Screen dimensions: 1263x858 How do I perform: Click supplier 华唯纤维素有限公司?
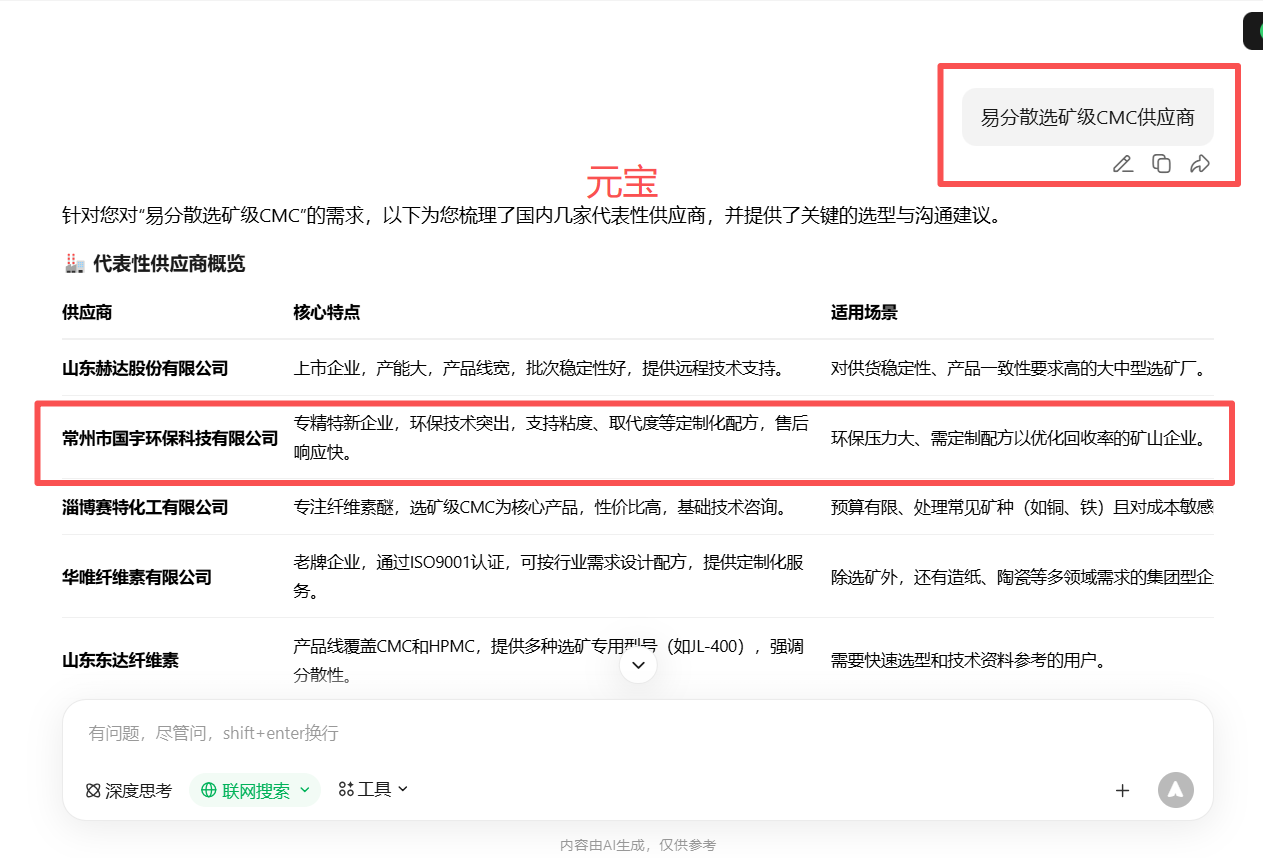pos(137,577)
